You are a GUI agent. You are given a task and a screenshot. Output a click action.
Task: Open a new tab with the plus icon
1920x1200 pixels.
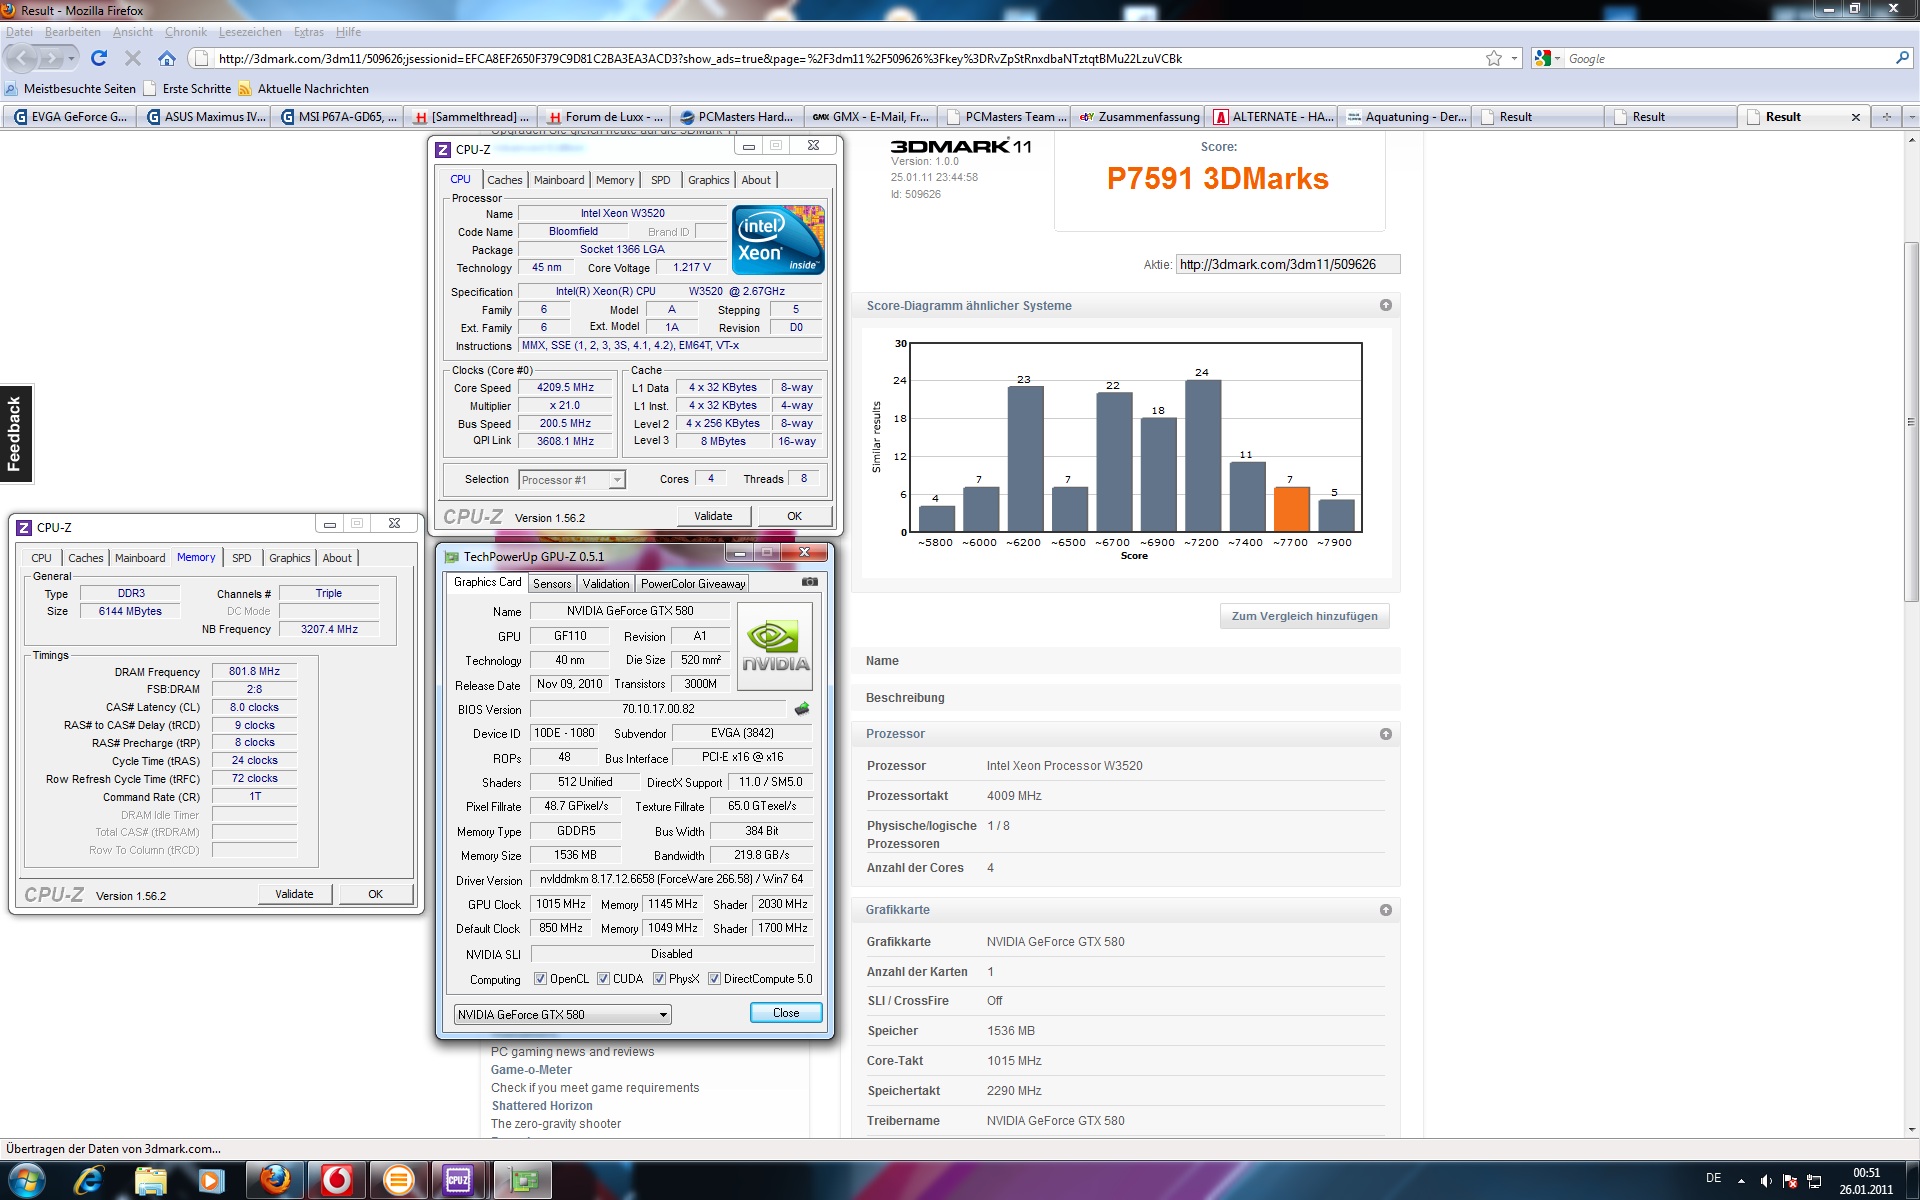pos(1886,117)
